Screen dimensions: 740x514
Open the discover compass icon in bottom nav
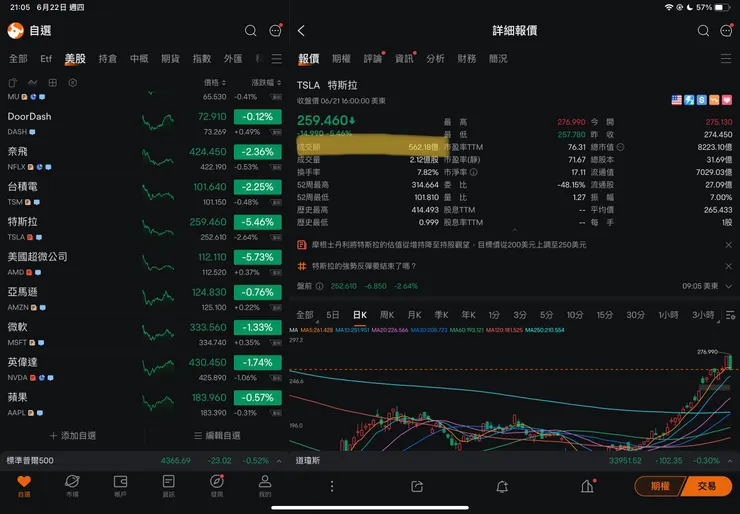217,486
